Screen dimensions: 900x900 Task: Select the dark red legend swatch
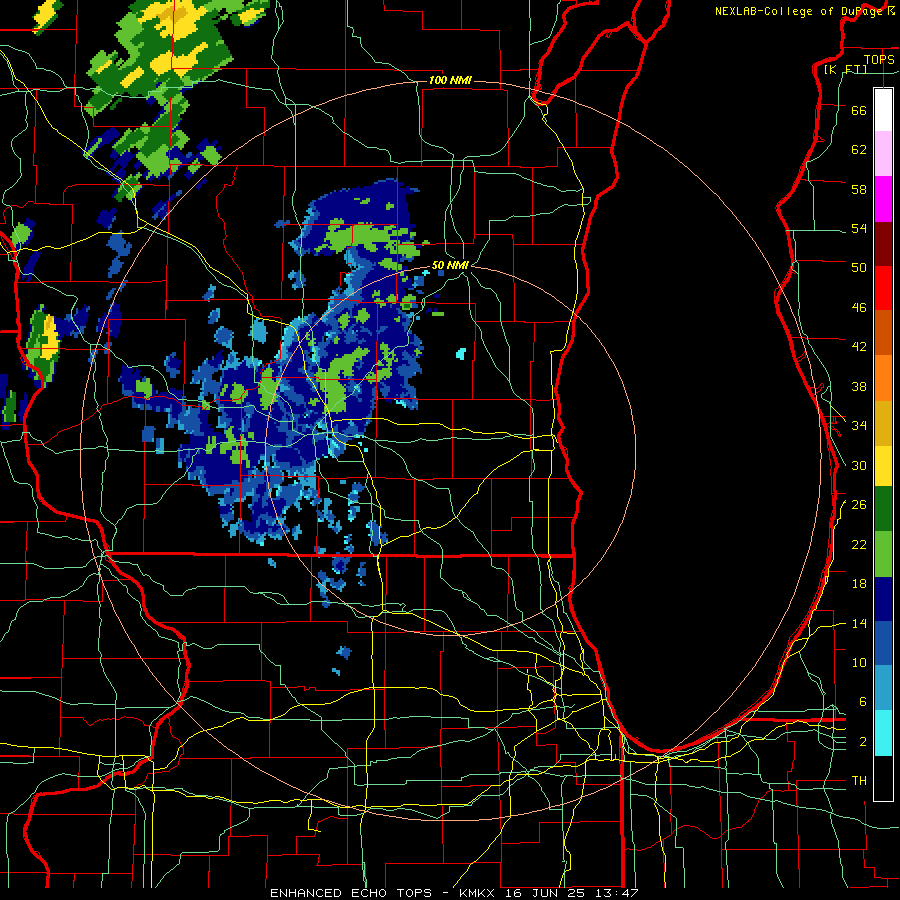pyautogui.click(x=883, y=244)
